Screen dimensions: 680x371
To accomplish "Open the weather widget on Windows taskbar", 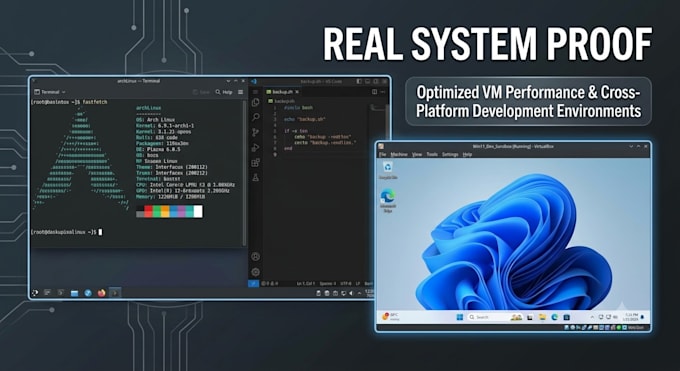I will click(390, 317).
